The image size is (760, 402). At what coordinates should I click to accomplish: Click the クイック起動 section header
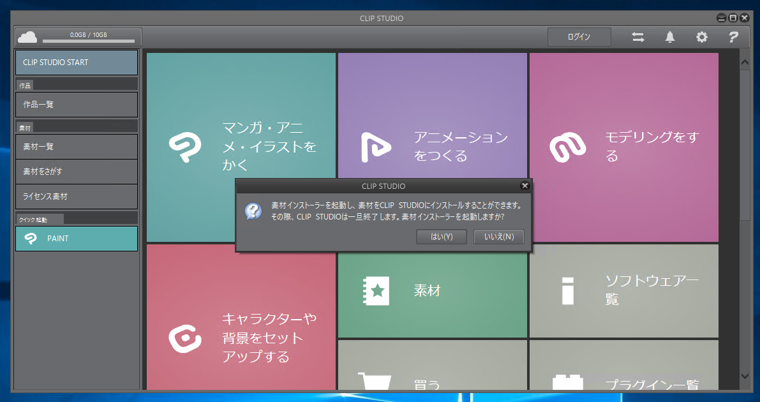[40, 220]
